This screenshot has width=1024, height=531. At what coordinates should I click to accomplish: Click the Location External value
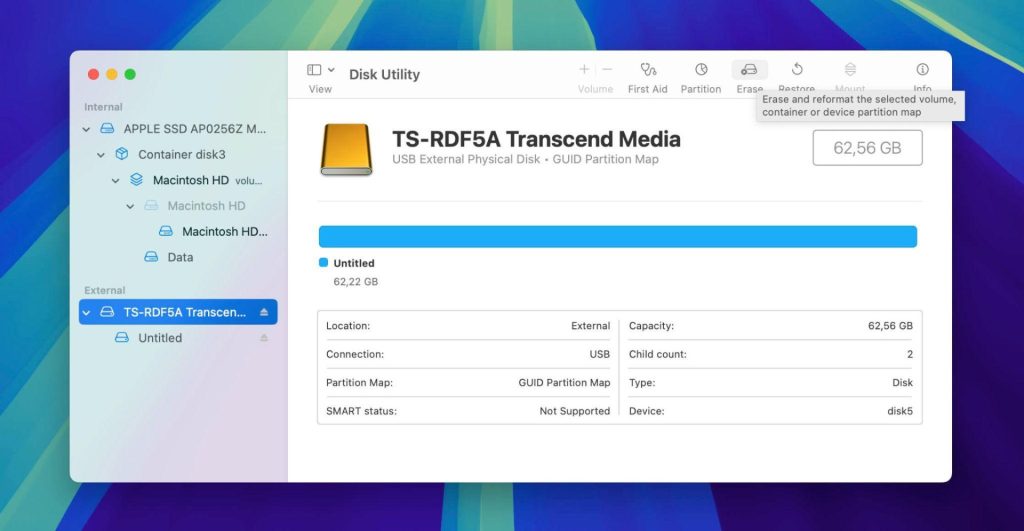click(x=590, y=325)
